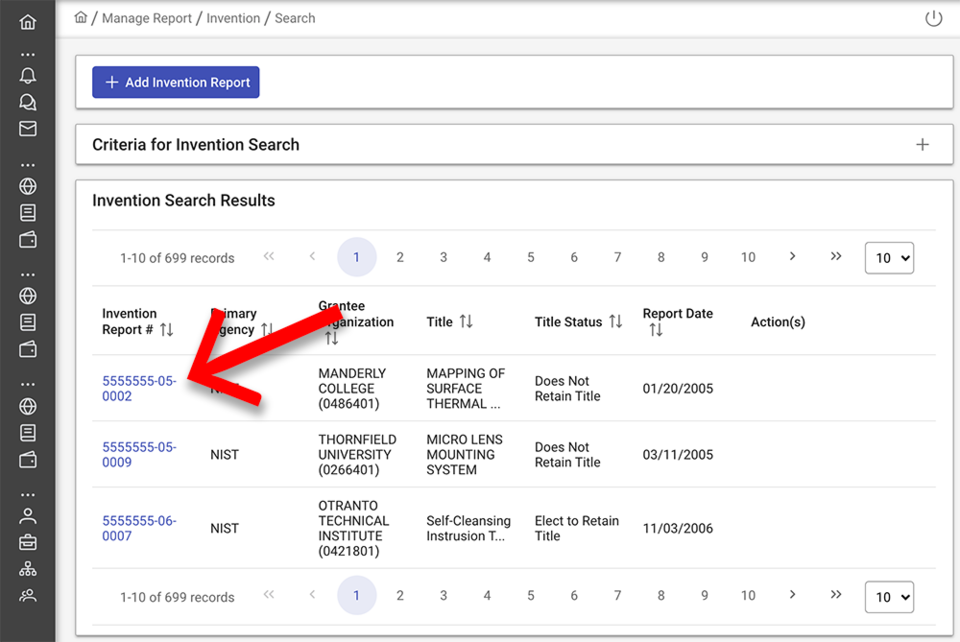The image size is (960, 642).
Task: Click the power logout icon at top right
Action: pyautogui.click(x=933, y=17)
